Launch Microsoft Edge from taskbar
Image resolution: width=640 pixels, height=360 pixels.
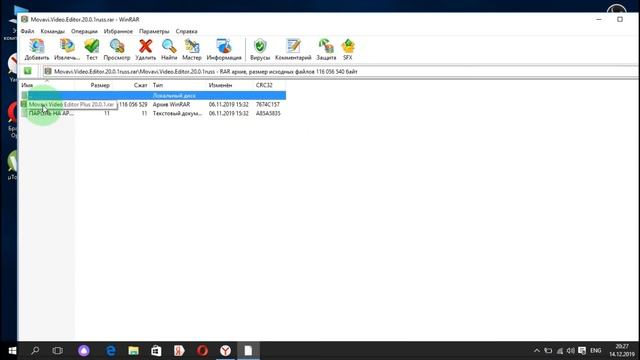point(111,351)
